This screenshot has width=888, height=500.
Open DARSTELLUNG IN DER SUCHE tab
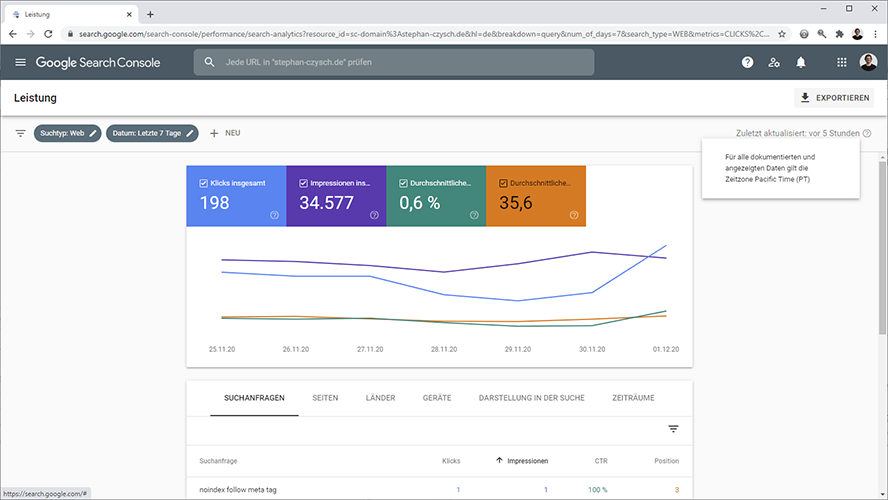[532, 398]
